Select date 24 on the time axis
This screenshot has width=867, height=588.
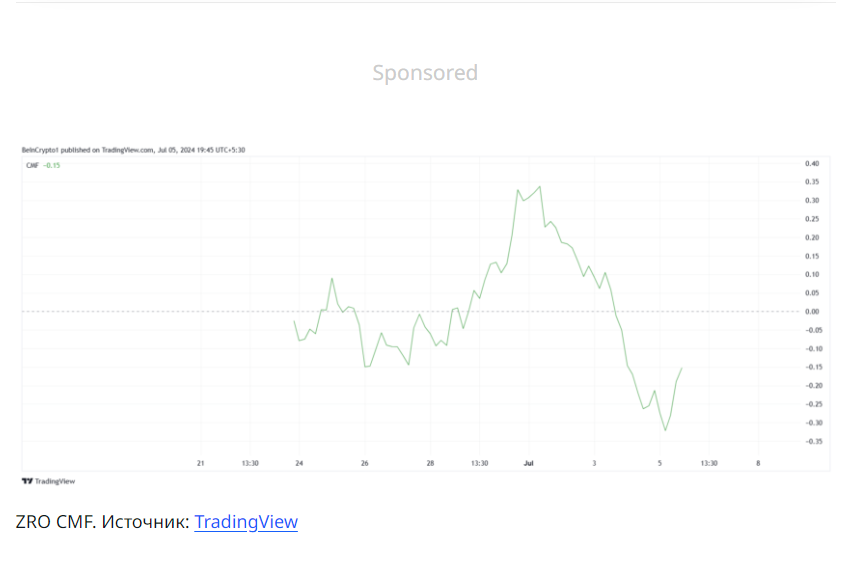(299, 463)
